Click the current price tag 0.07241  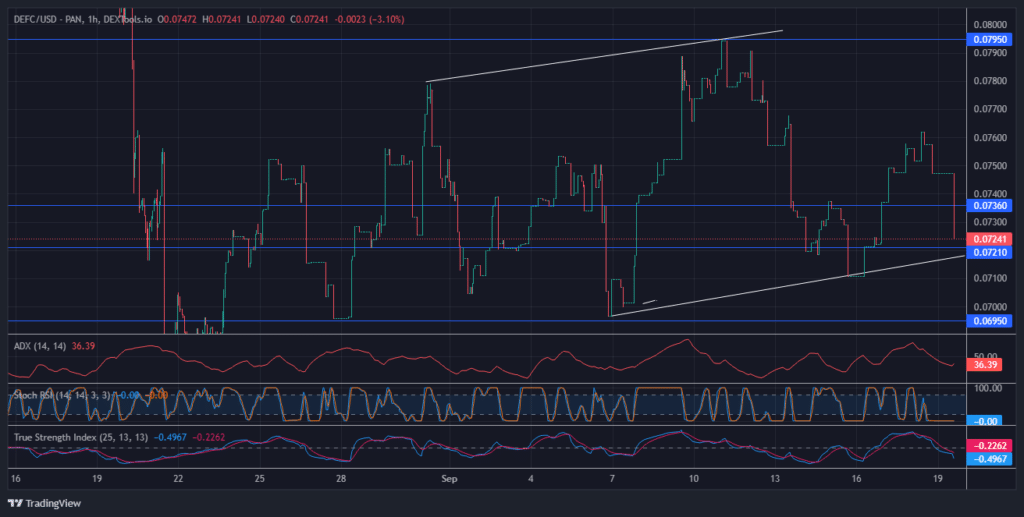pos(989,239)
